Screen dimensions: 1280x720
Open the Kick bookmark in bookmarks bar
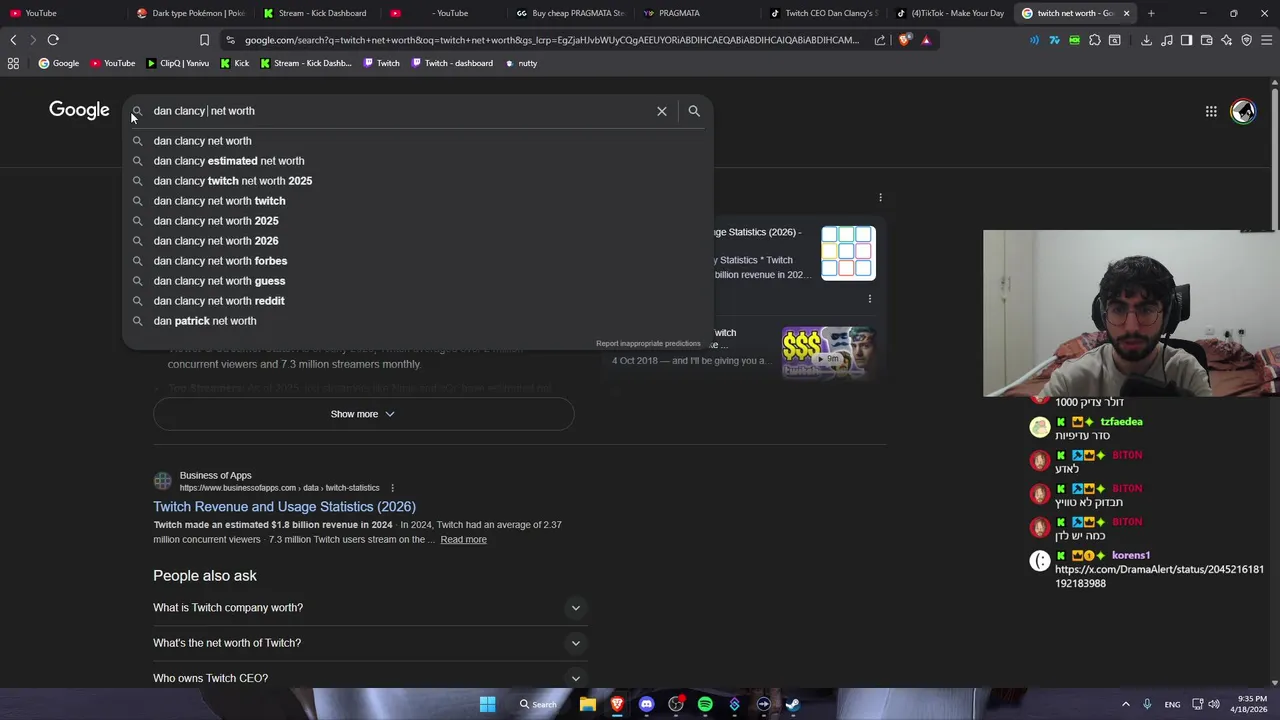tap(234, 63)
